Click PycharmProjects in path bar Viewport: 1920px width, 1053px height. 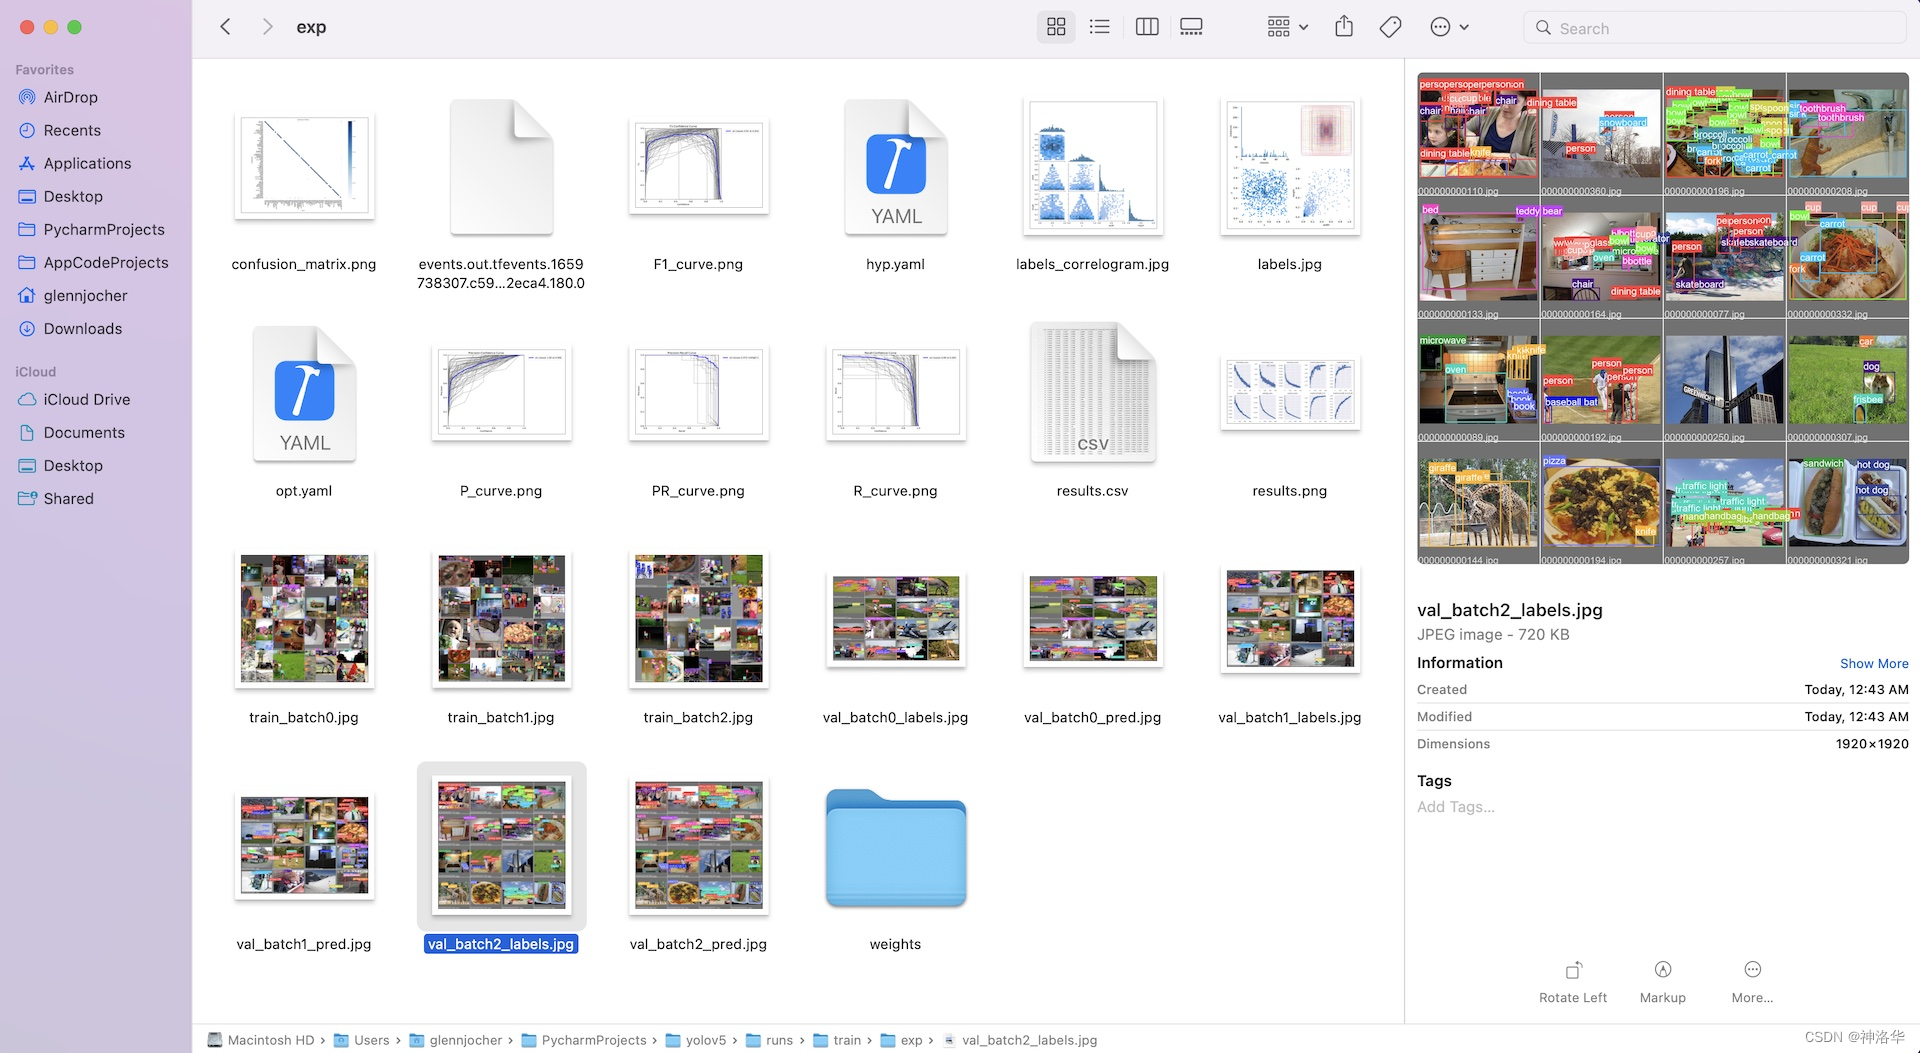click(584, 1040)
